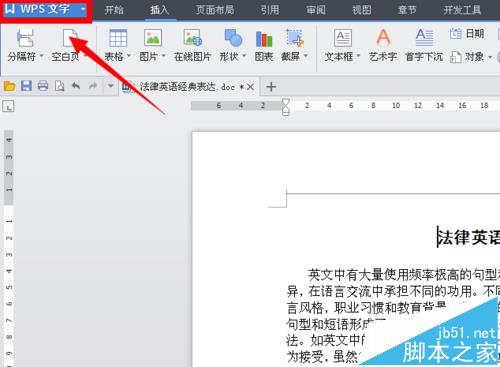
Task: Expand the quick access toolbar dropdown
Action: point(110,86)
